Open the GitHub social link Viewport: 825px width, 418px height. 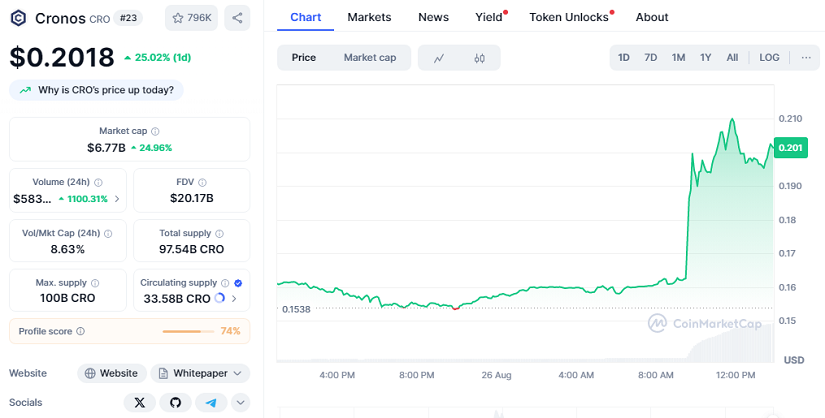(x=175, y=403)
